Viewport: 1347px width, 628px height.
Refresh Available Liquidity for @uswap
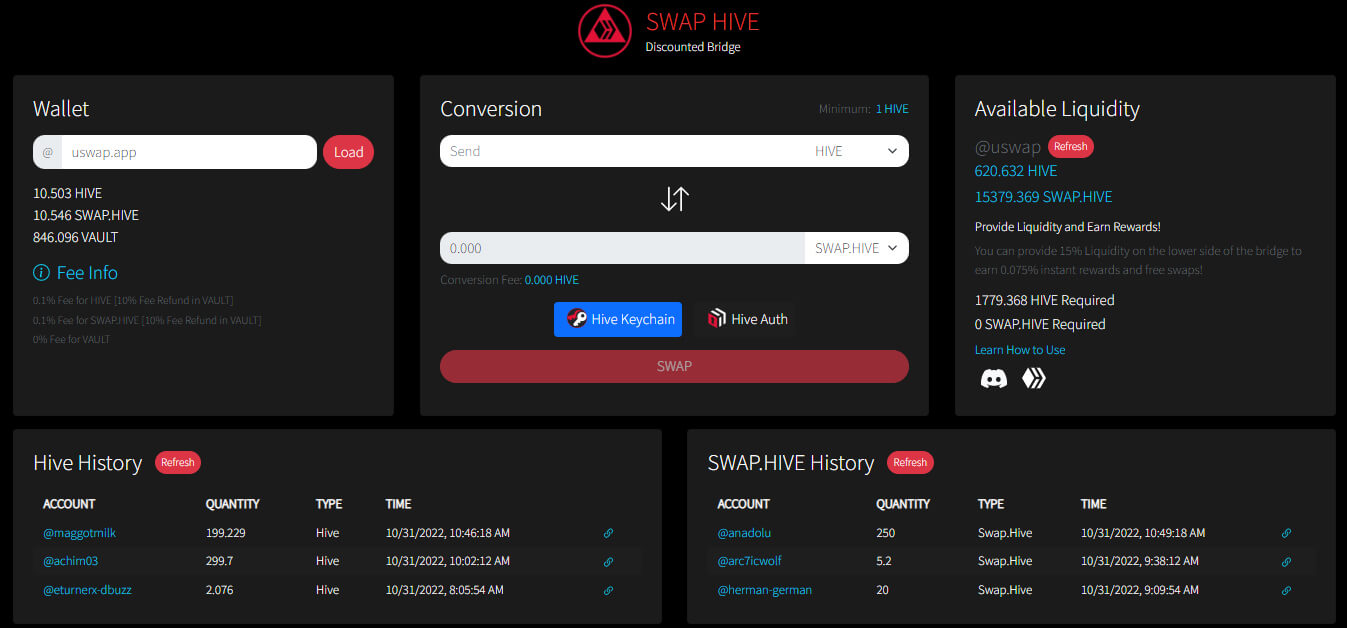(1070, 146)
